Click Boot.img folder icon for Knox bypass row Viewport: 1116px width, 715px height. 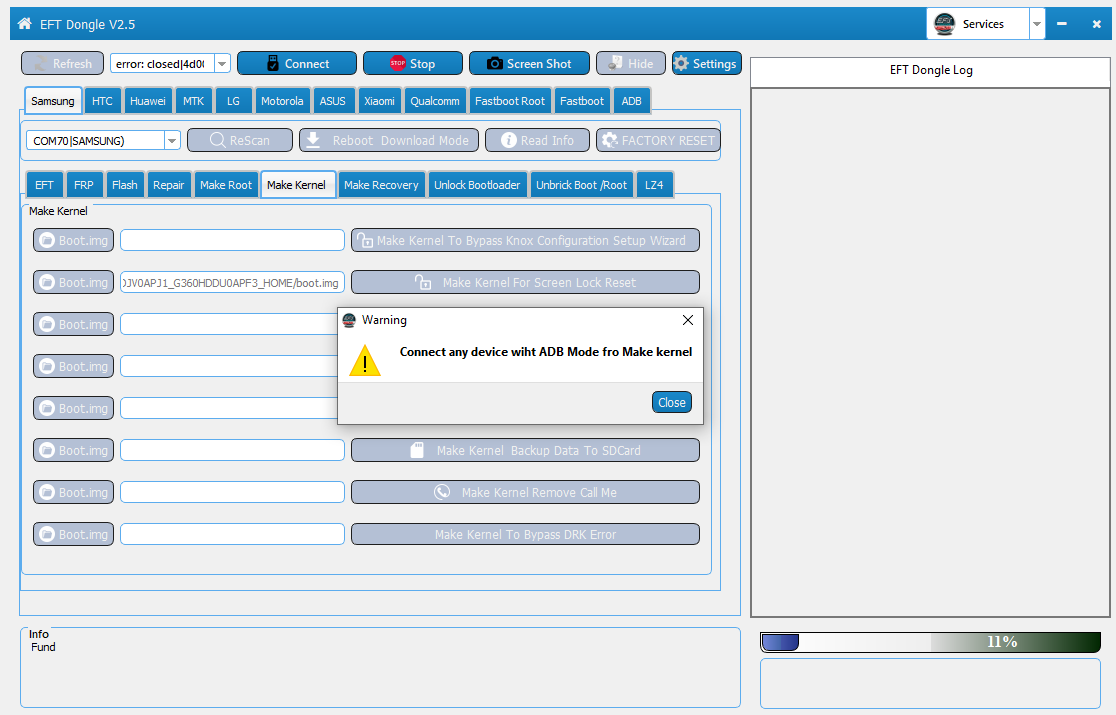[47, 240]
